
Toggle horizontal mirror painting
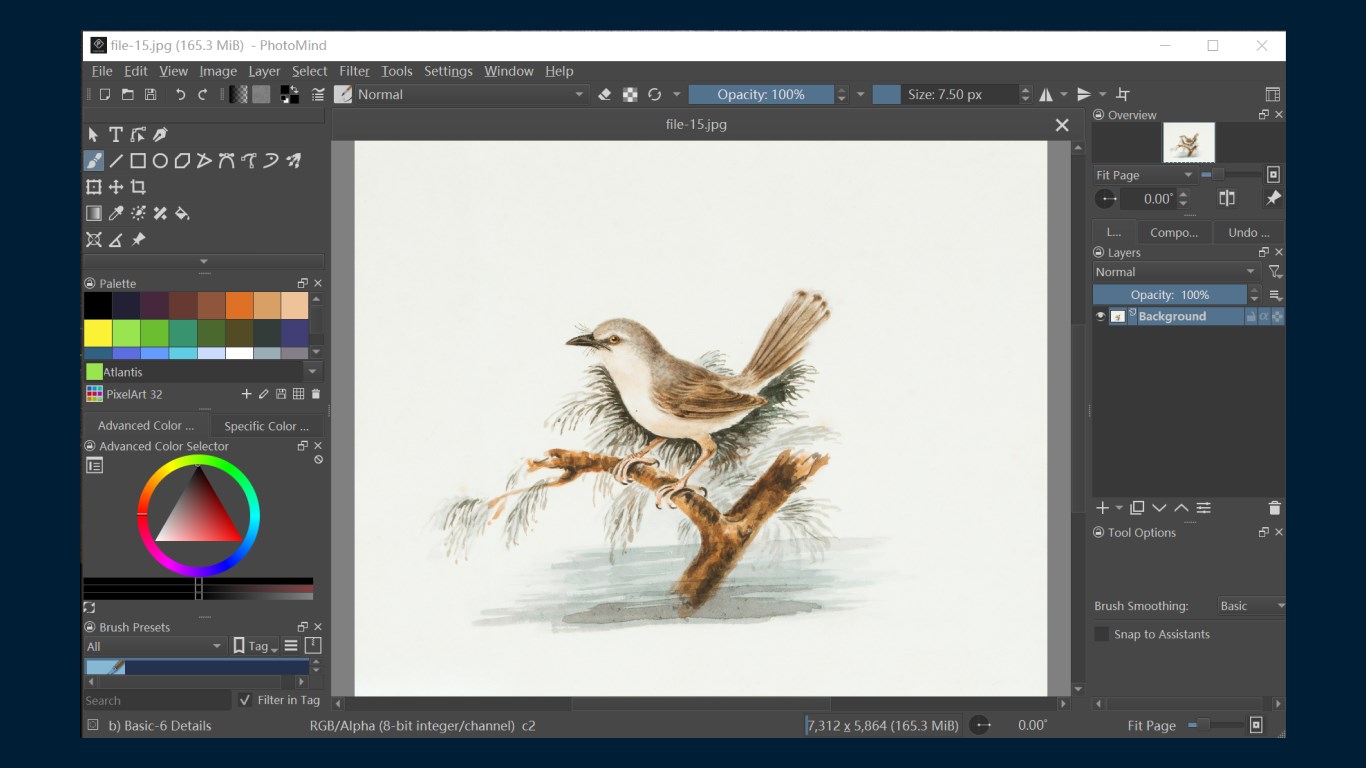(x=1046, y=94)
